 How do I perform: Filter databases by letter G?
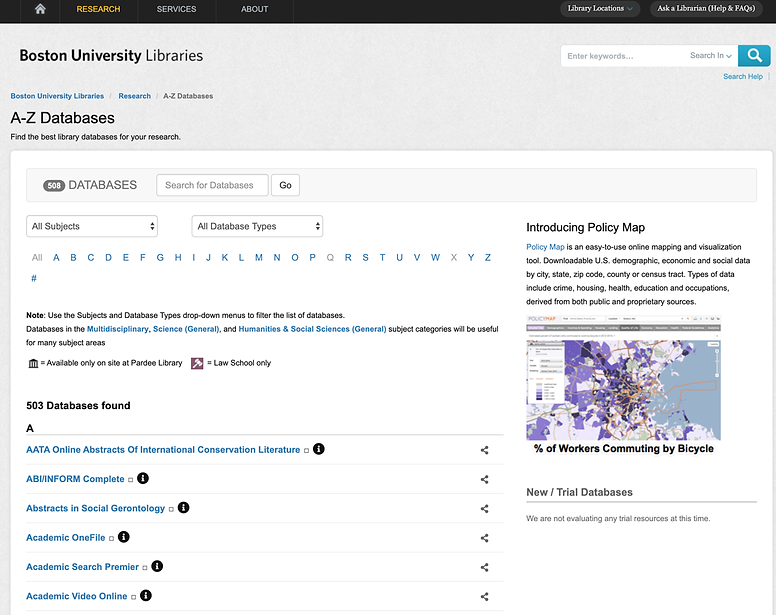click(x=160, y=257)
